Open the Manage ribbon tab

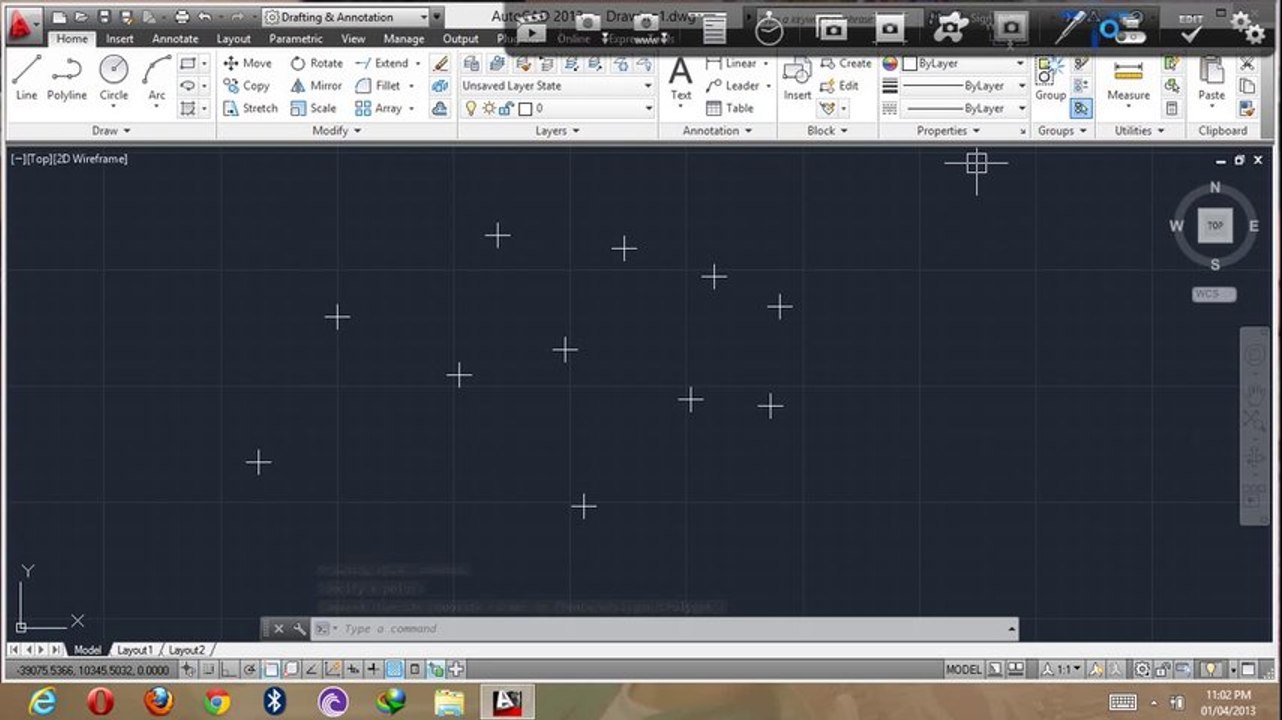[404, 39]
